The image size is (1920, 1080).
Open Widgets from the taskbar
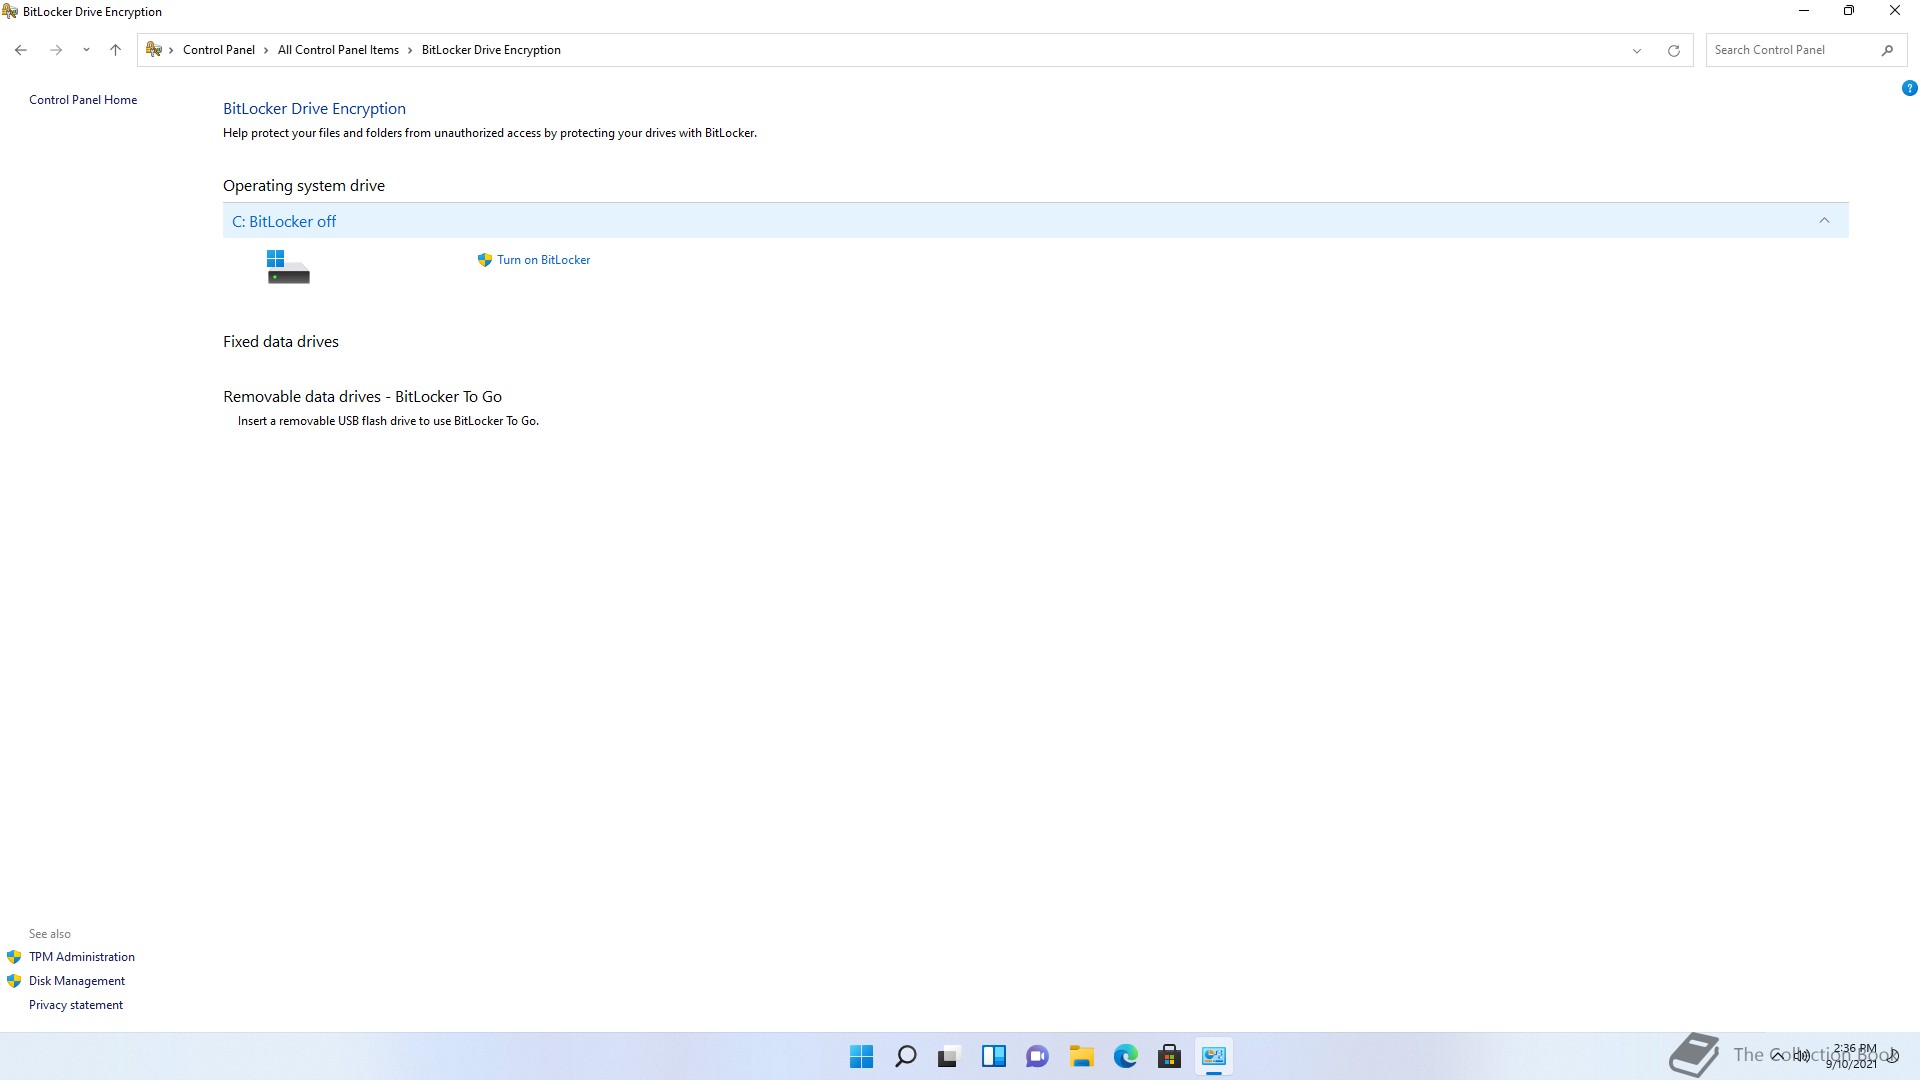click(x=993, y=1056)
